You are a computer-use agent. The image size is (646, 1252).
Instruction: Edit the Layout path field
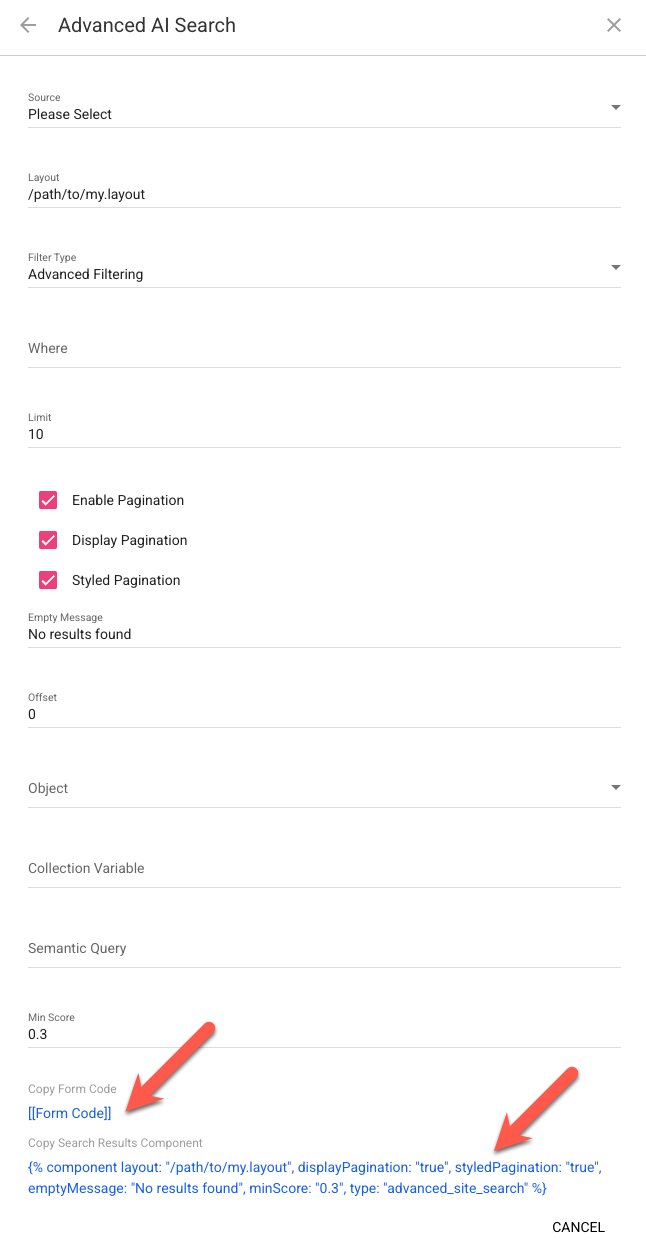pyautogui.click(x=200, y=194)
